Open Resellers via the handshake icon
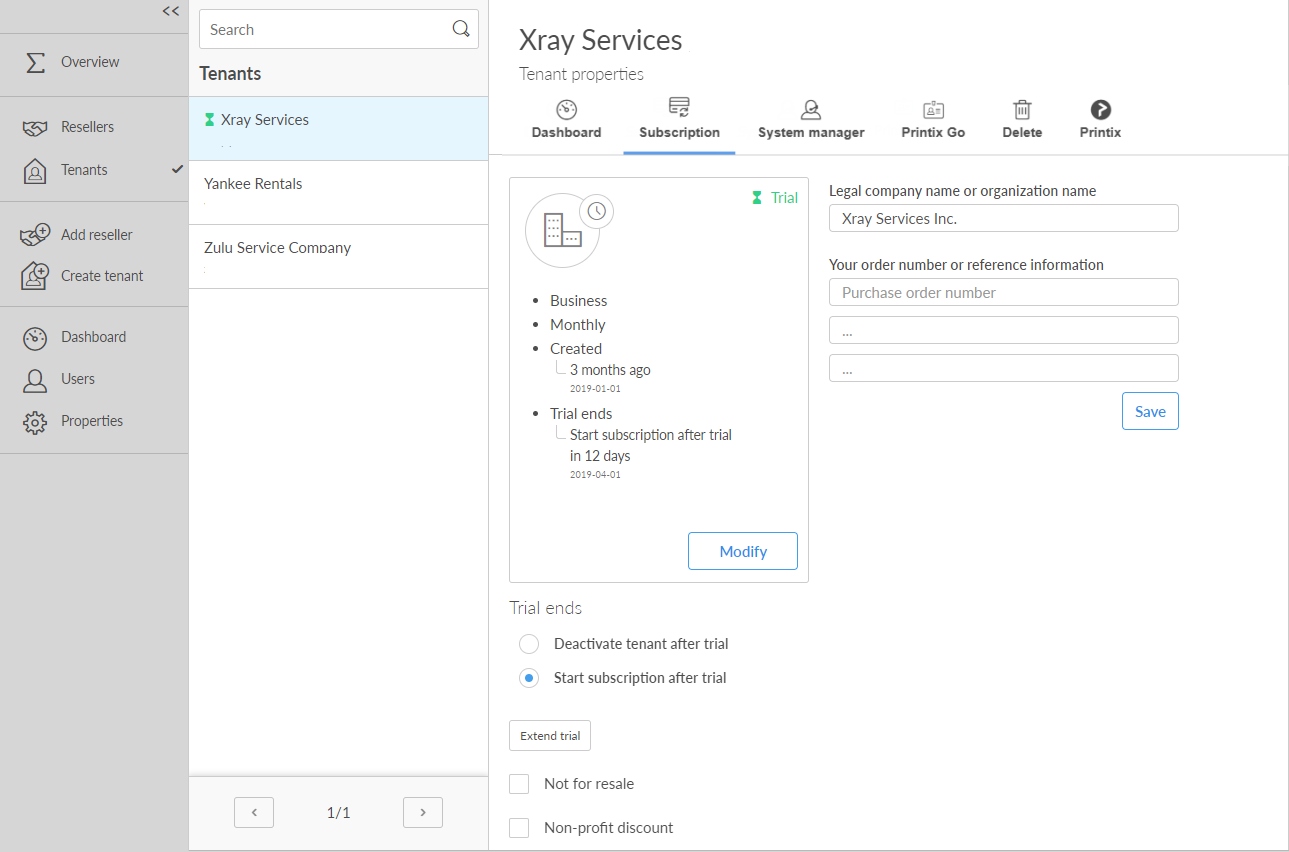 click(35, 128)
